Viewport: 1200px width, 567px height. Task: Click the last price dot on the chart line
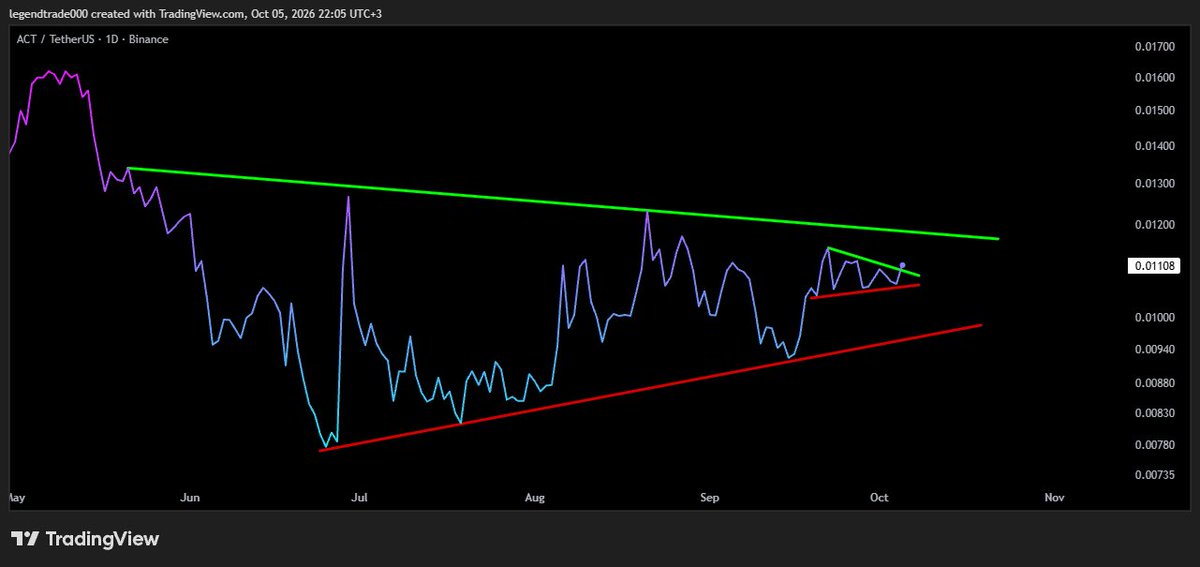[x=903, y=266]
